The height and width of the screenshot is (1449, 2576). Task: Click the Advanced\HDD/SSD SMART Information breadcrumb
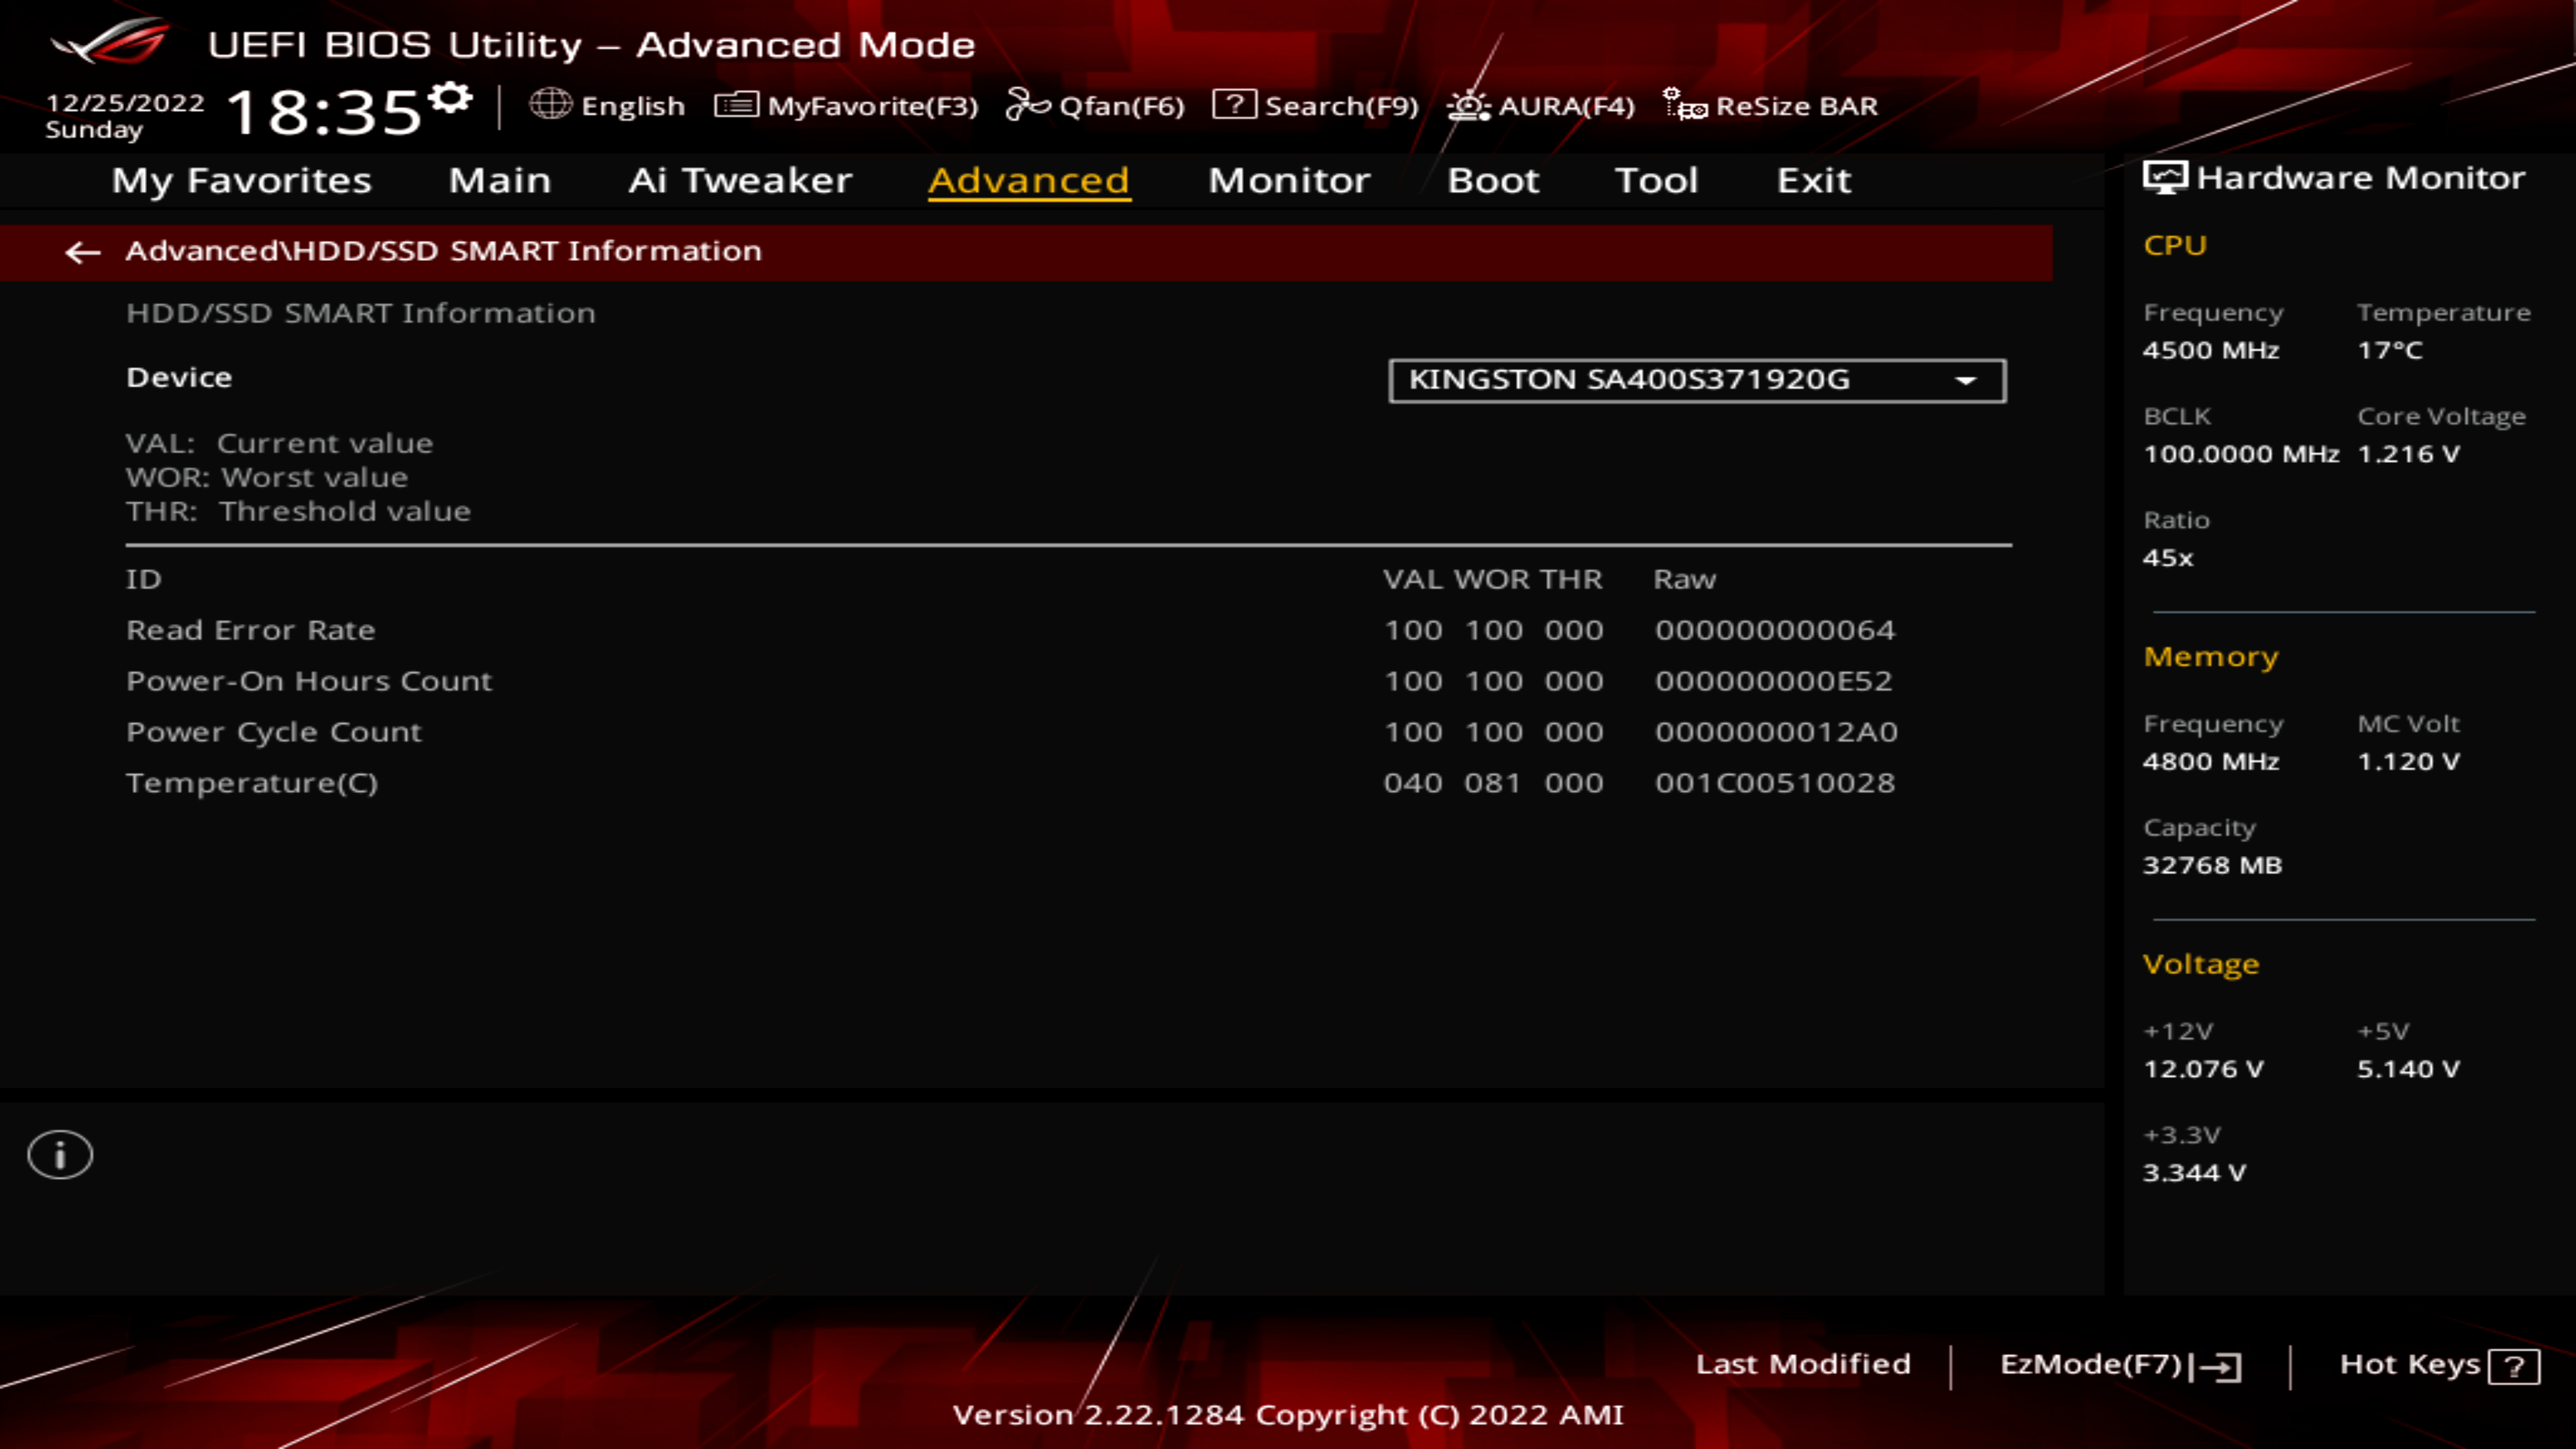443,251
